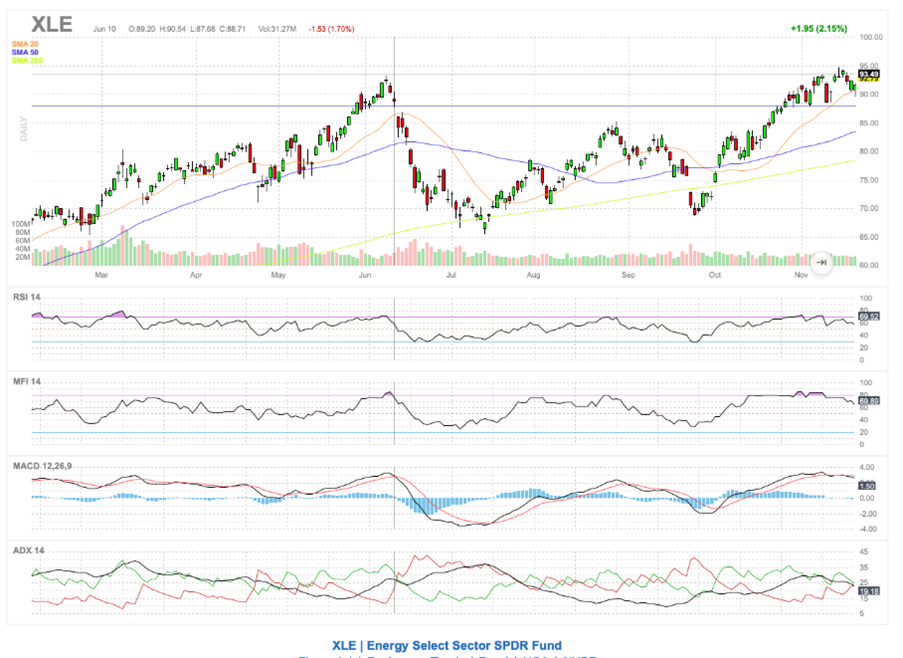
Task: Click the Jun marker on the time axis
Action: tap(366, 272)
